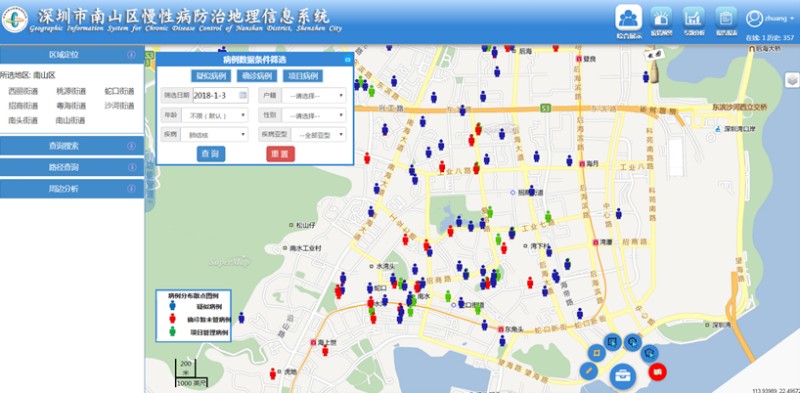This screenshot has width=800, height=393.
Task: Click the red clear map button
Action: pos(658,371)
